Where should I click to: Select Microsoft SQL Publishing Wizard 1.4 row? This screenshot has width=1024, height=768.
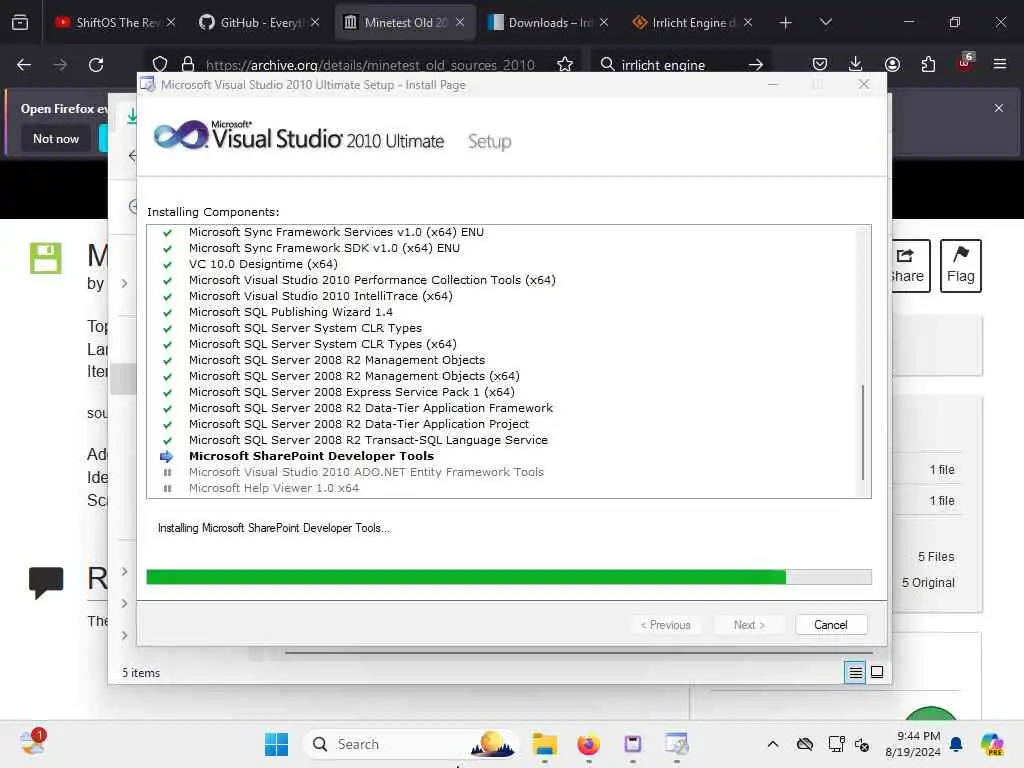(291, 312)
